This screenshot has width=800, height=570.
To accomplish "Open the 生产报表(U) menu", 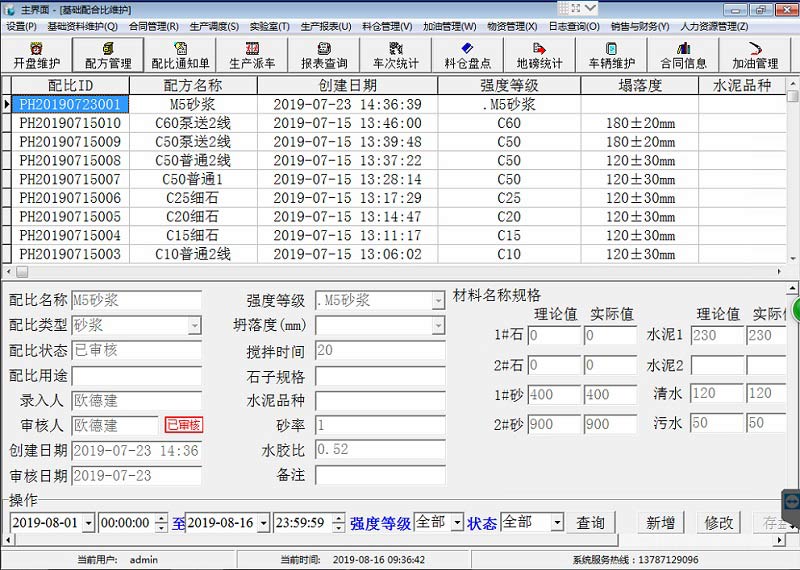I will 326,26.
